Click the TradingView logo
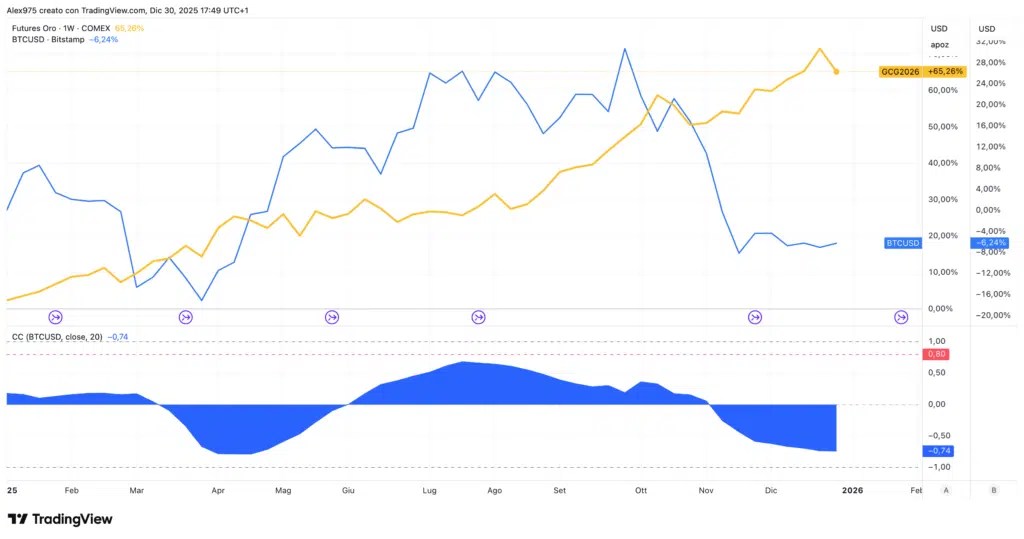The height and width of the screenshot is (539, 1024). point(60,519)
